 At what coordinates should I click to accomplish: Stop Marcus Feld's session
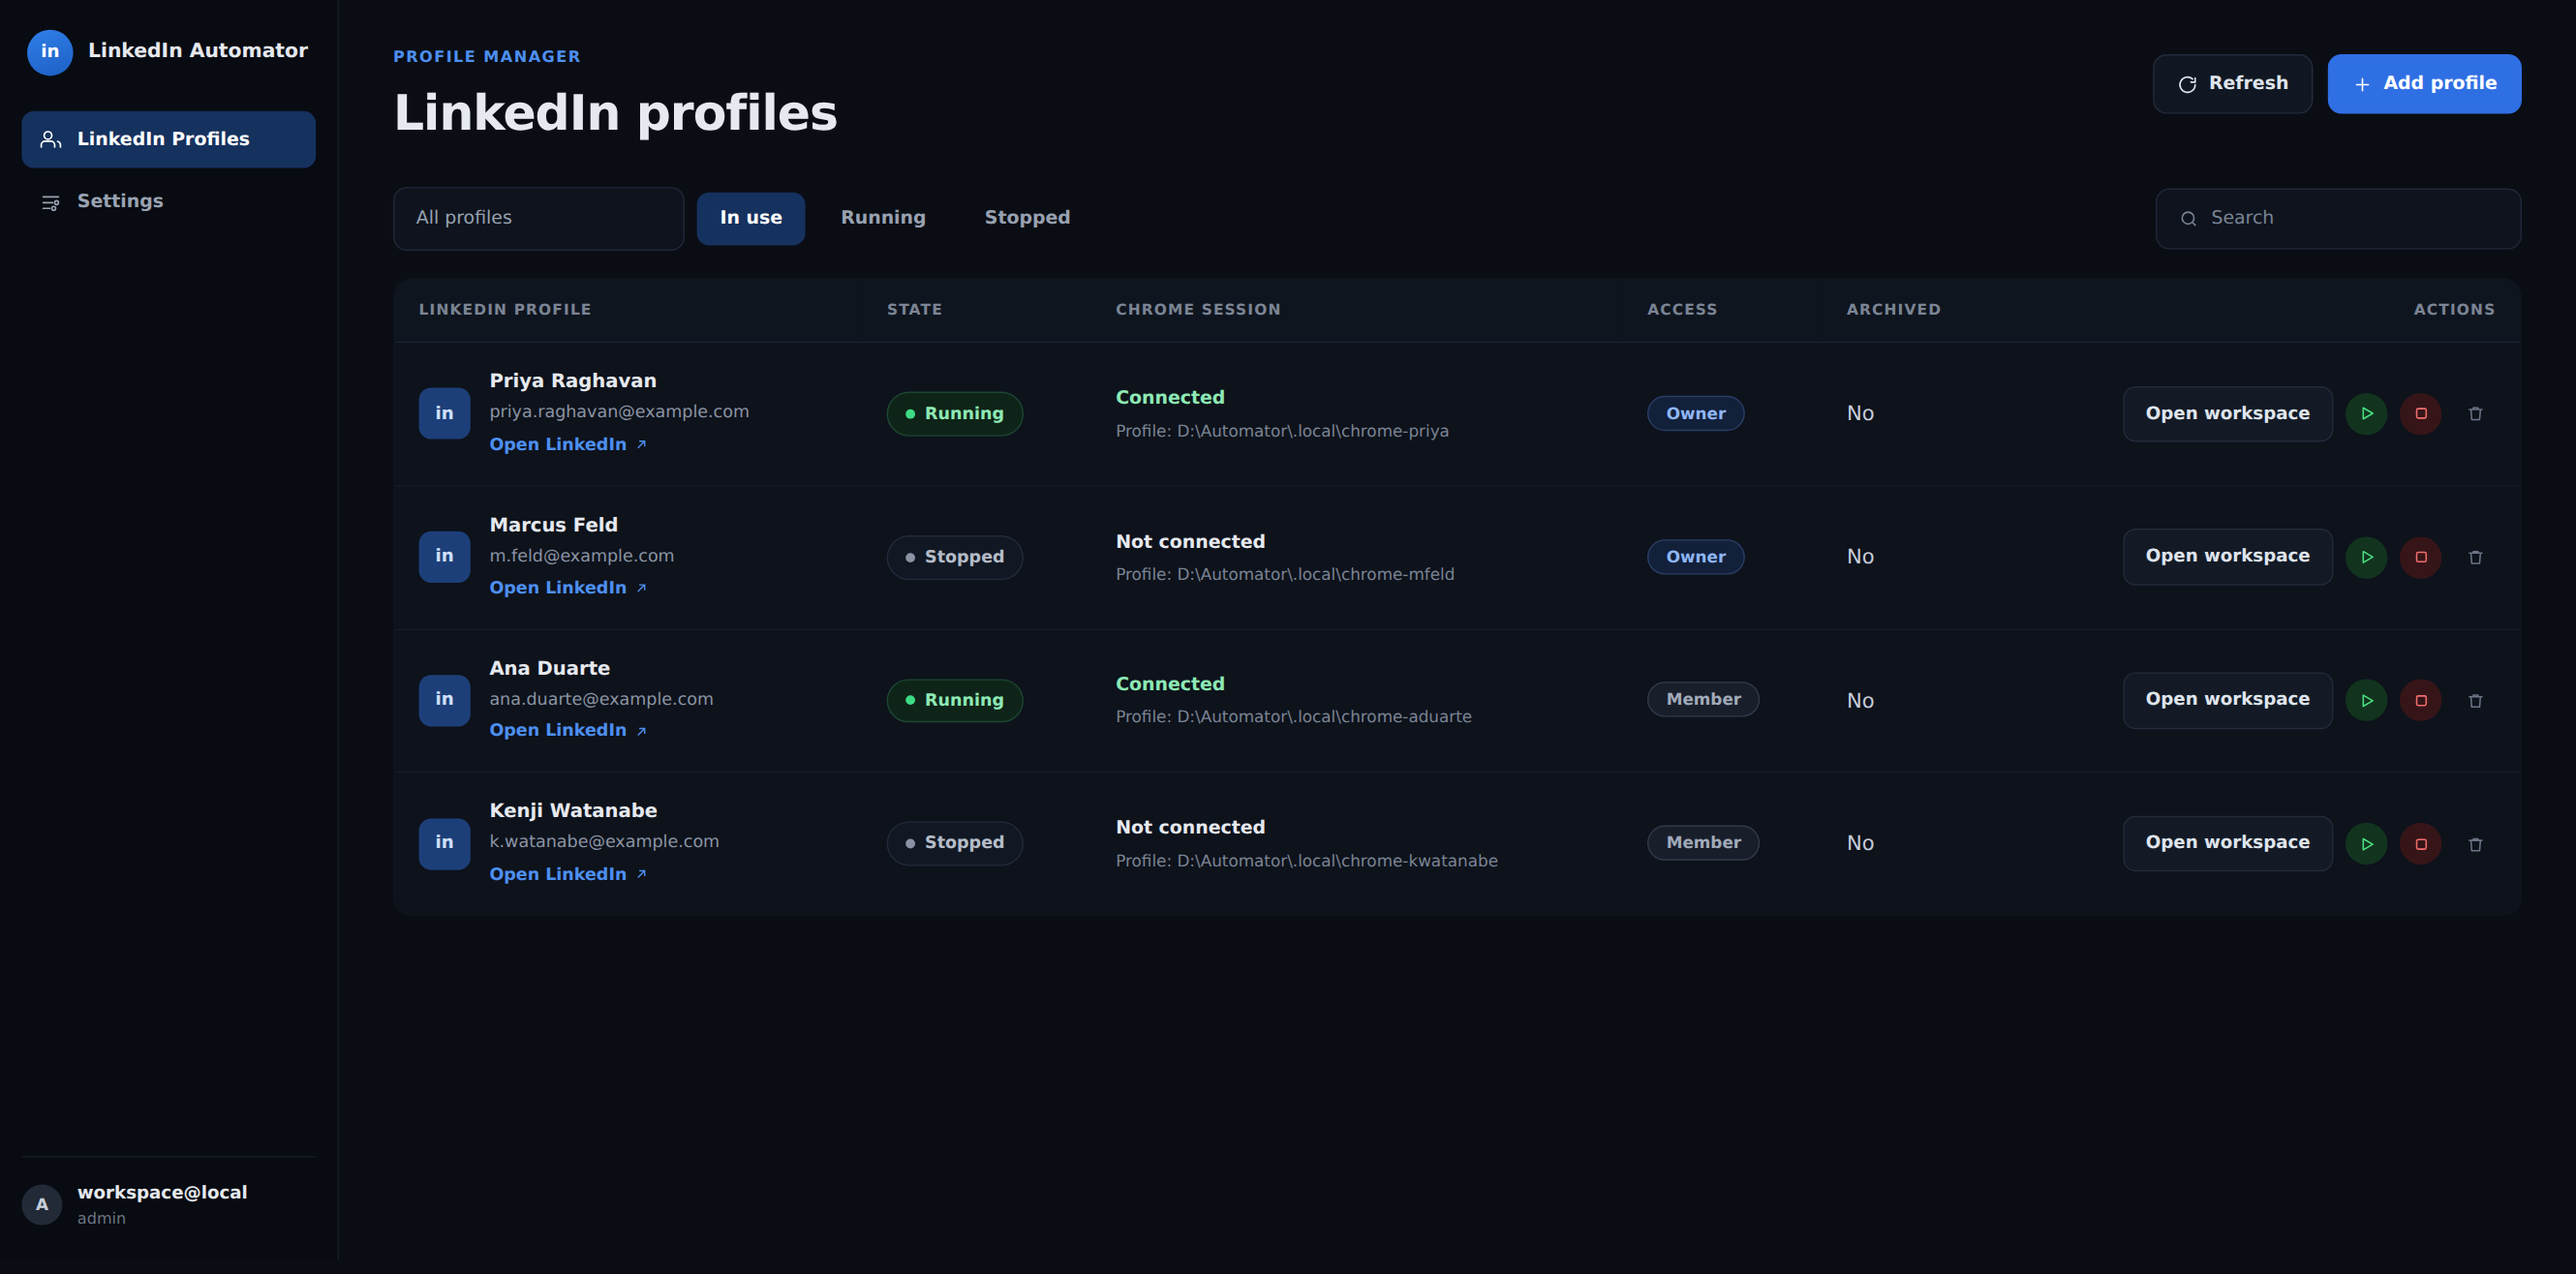pyautogui.click(x=2420, y=557)
